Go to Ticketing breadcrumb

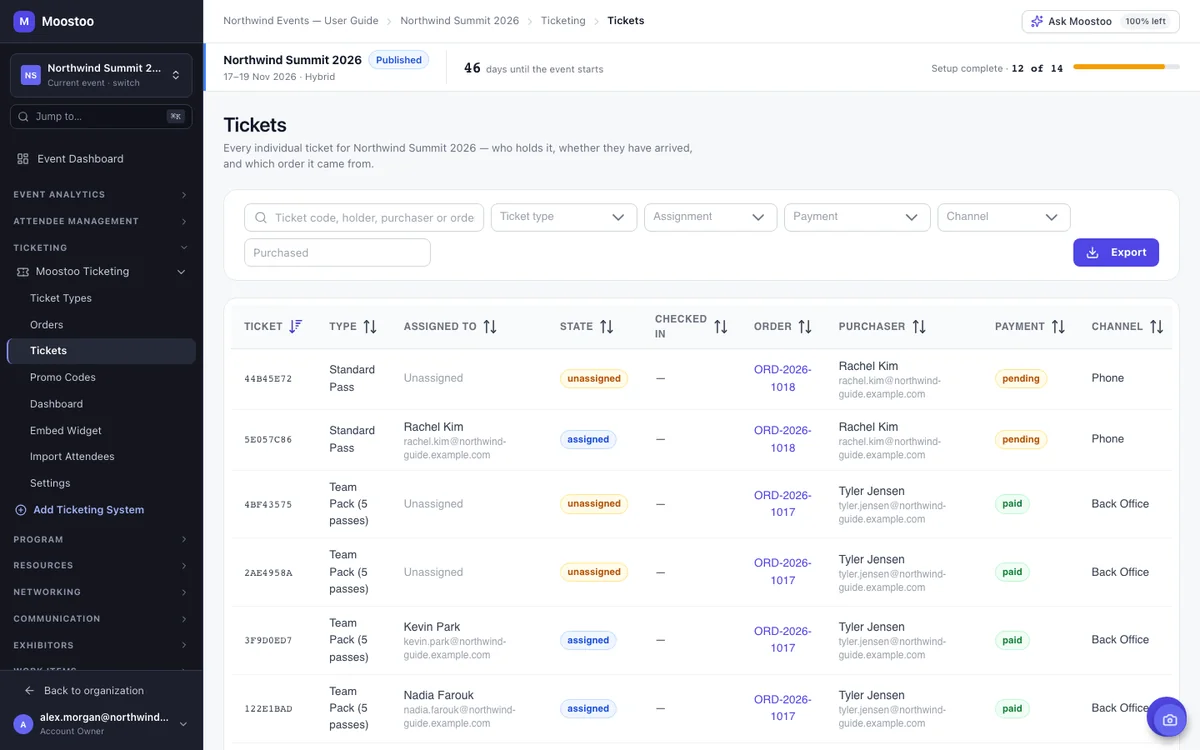[563, 21]
